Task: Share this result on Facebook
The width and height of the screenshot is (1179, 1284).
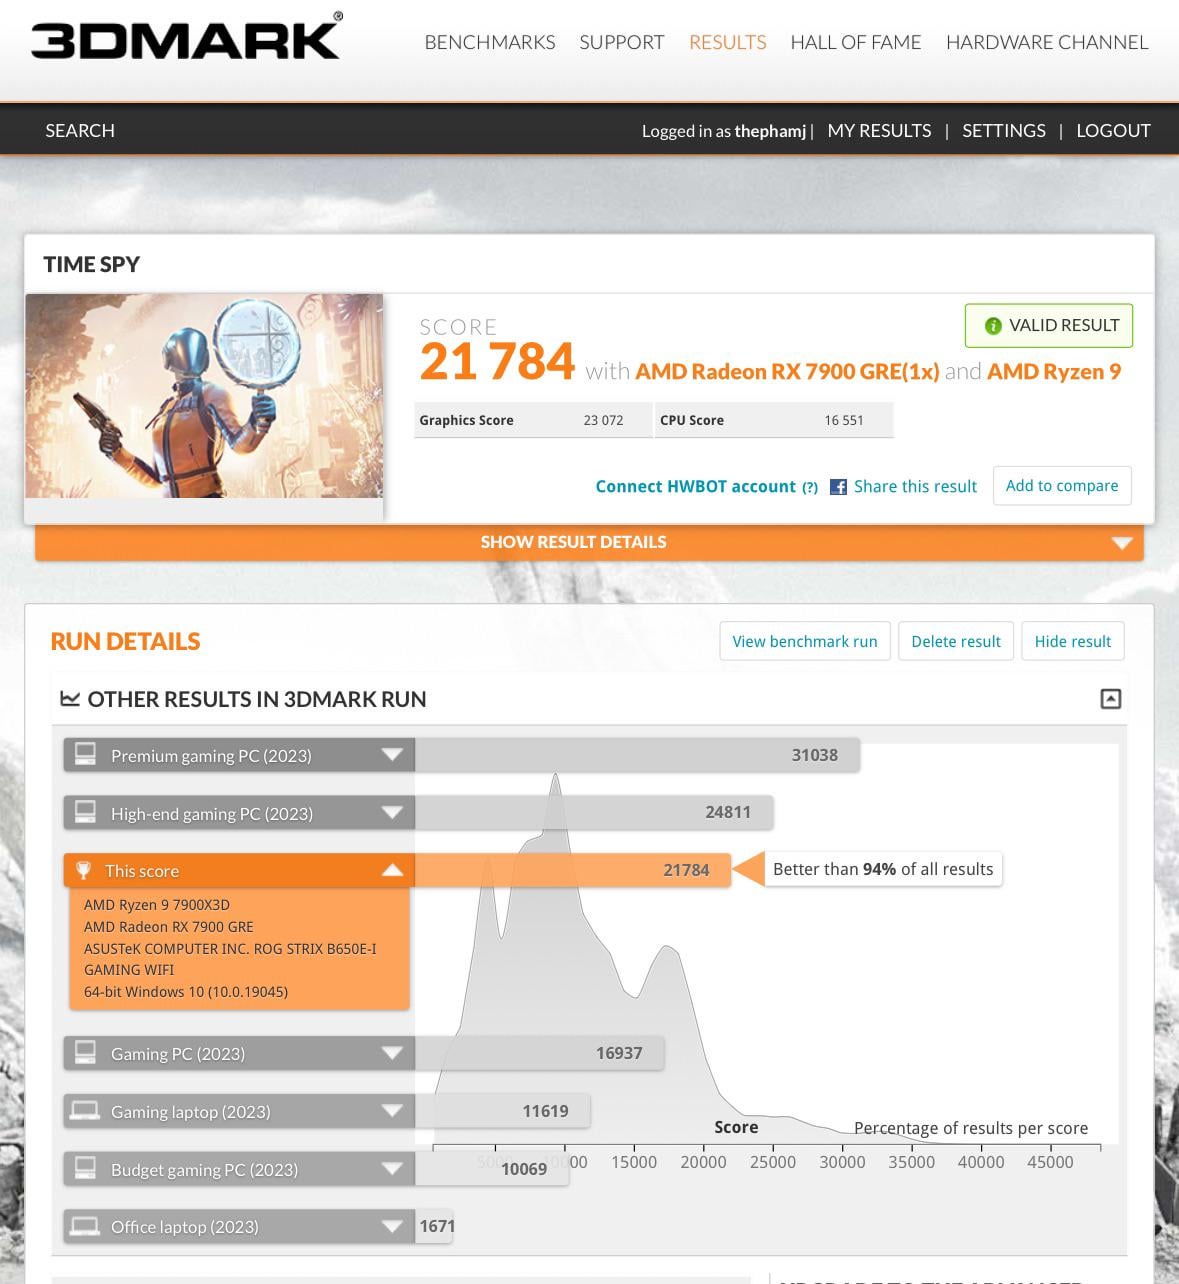Action: [x=915, y=486]
